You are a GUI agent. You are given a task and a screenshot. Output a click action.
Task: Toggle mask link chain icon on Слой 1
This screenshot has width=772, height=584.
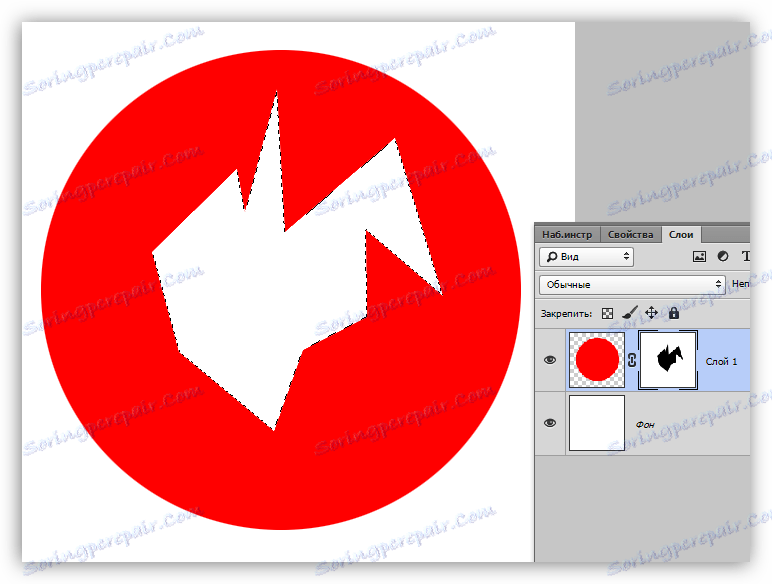coord(632,360)
